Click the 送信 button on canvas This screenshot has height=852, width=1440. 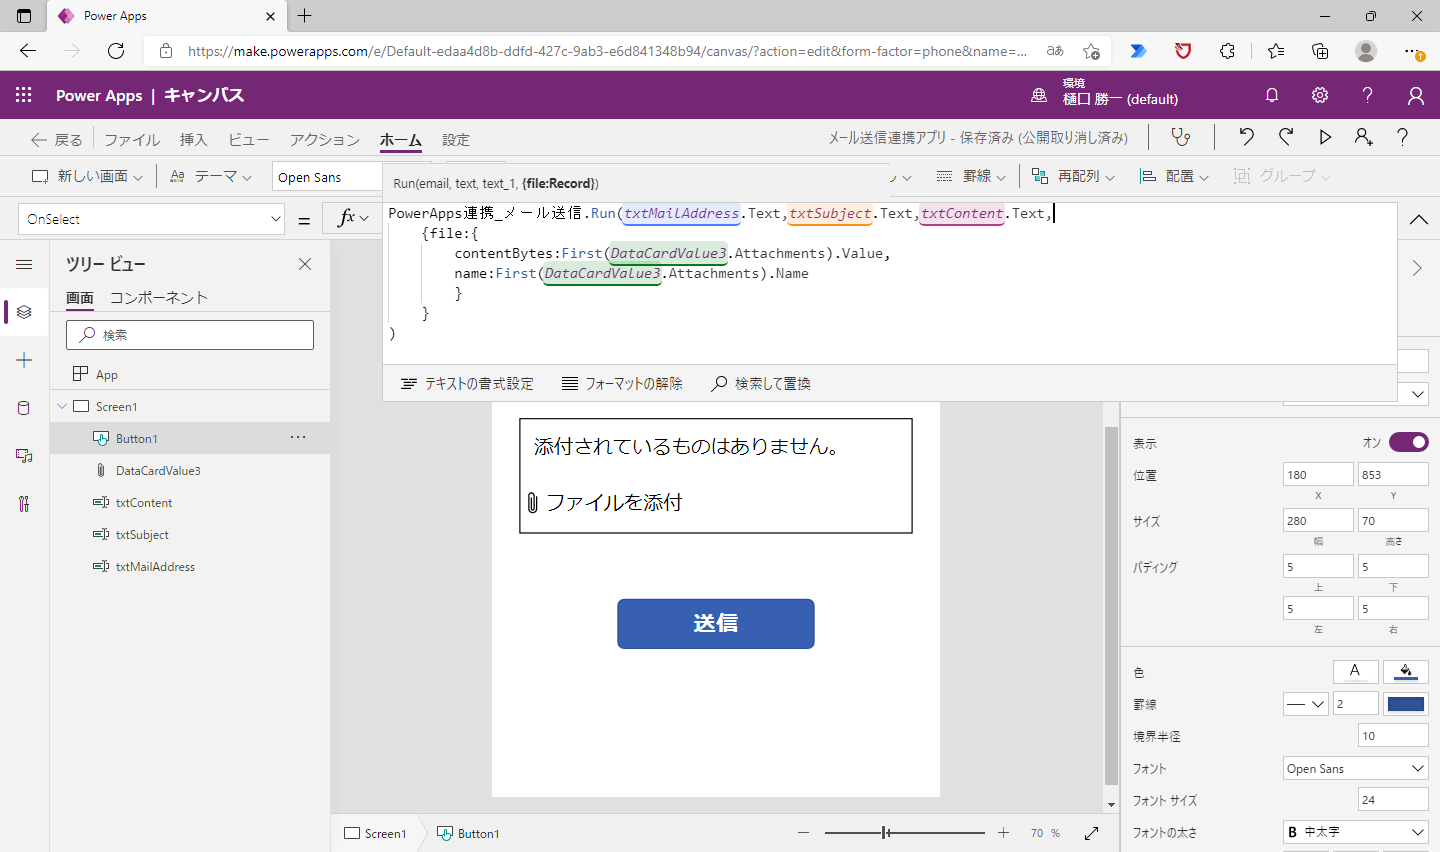pos(716,623)
